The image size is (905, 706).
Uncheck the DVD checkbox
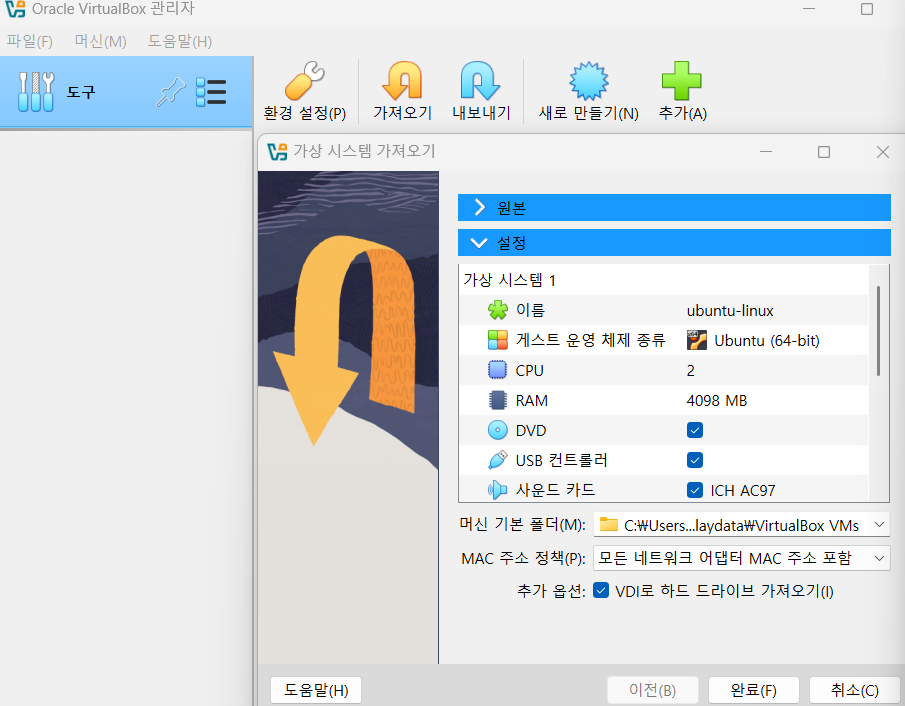[695, 430]
